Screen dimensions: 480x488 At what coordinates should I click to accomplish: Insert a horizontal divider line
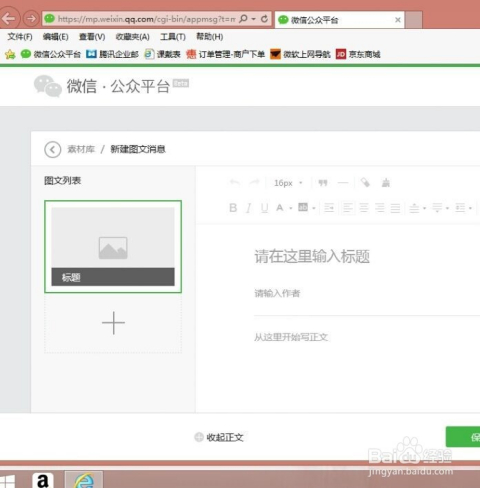(x=343, y=183)
